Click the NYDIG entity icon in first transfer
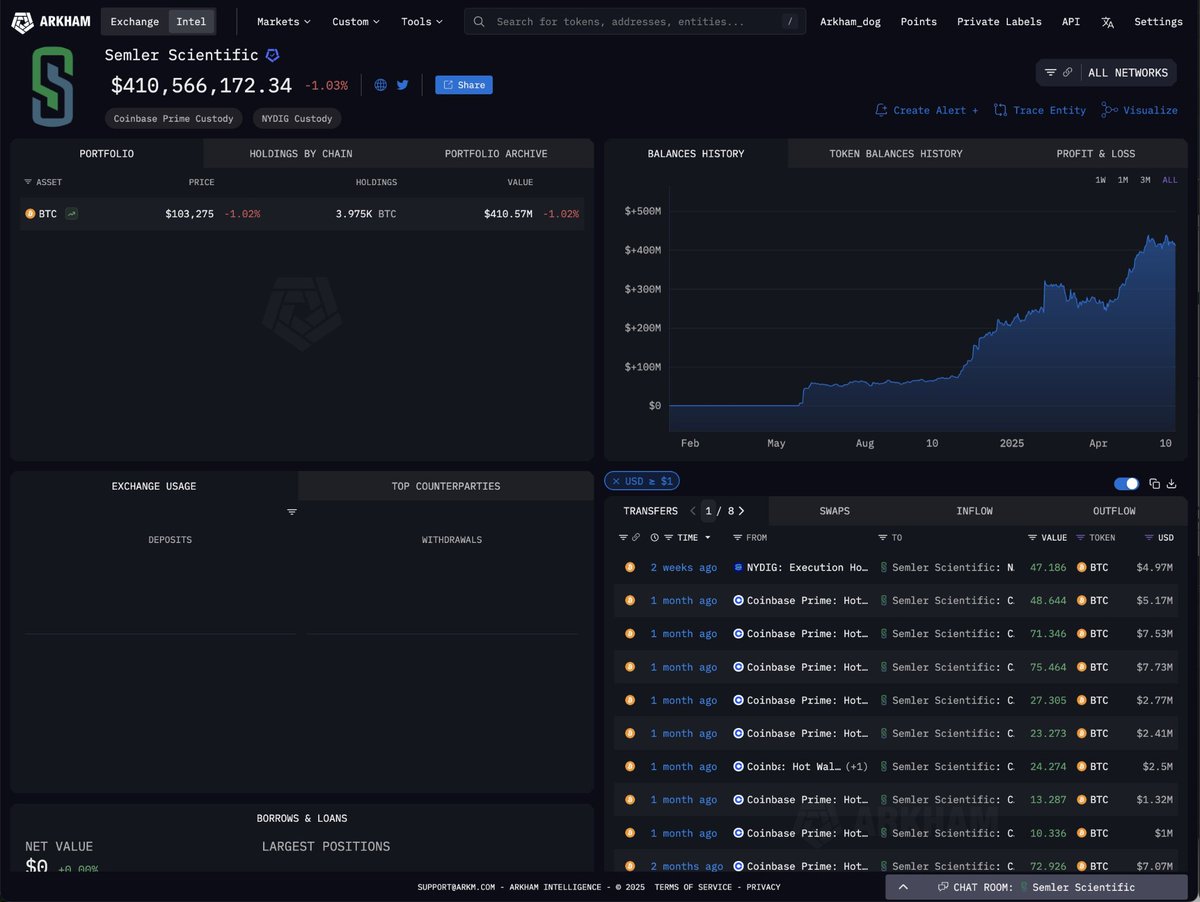 pyautogui.click(x=738, y=567)
